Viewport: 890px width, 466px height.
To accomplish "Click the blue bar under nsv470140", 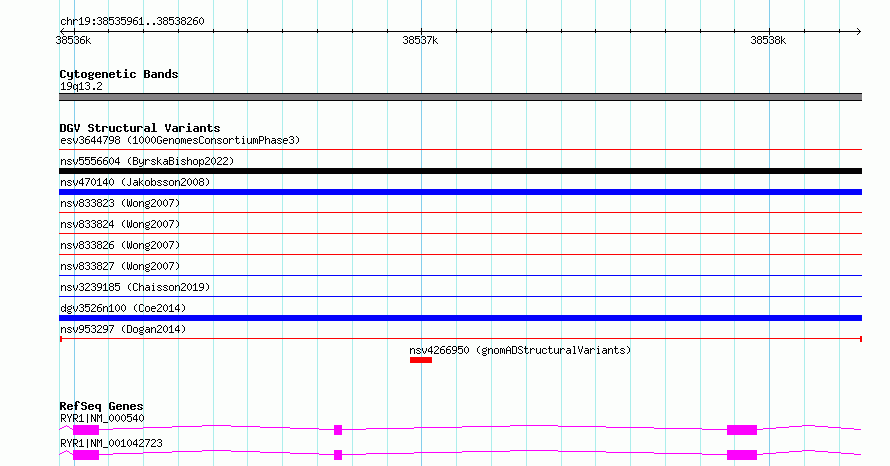I will pos(460,192).
